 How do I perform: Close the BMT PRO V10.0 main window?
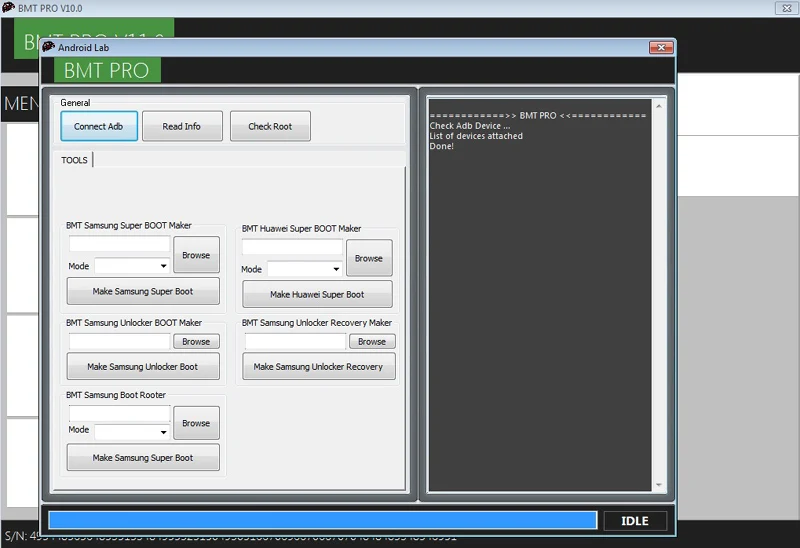pyautogui.click(x=786, y=8)
